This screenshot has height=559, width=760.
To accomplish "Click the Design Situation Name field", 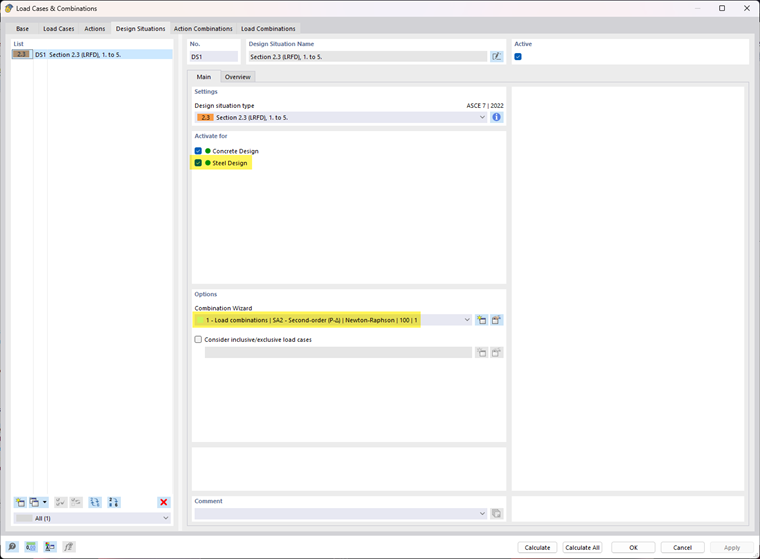I will pyautogui.click(x=367, y=57).
